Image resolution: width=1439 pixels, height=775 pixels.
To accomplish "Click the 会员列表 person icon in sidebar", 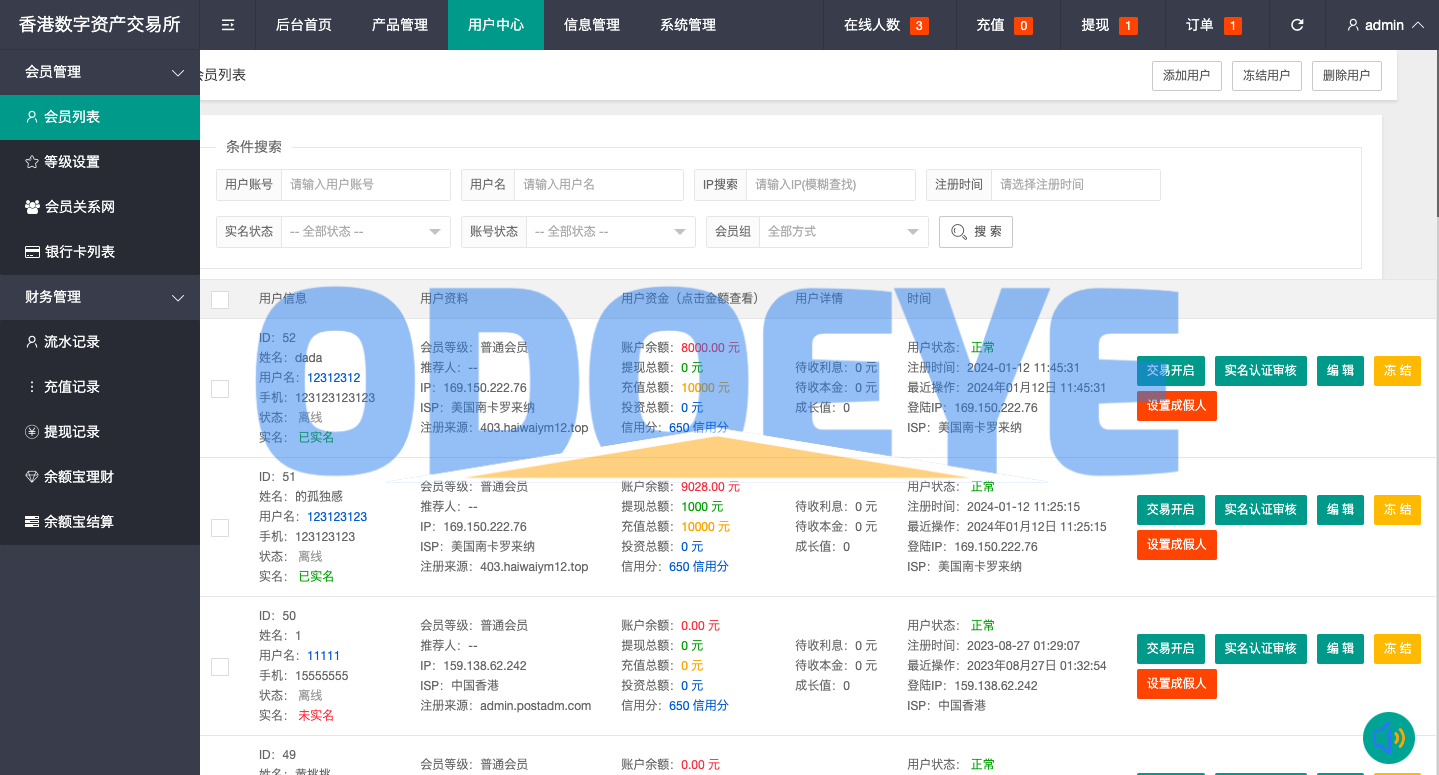I will [32, 117].
